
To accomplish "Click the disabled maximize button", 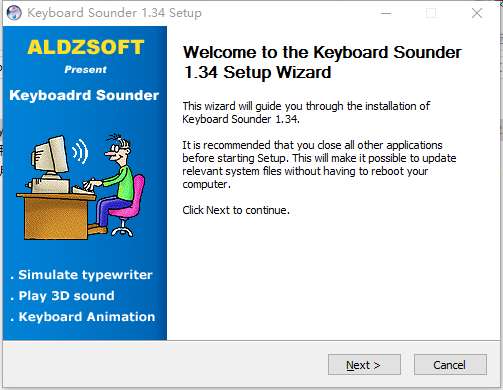I will (x=431, y=13).
